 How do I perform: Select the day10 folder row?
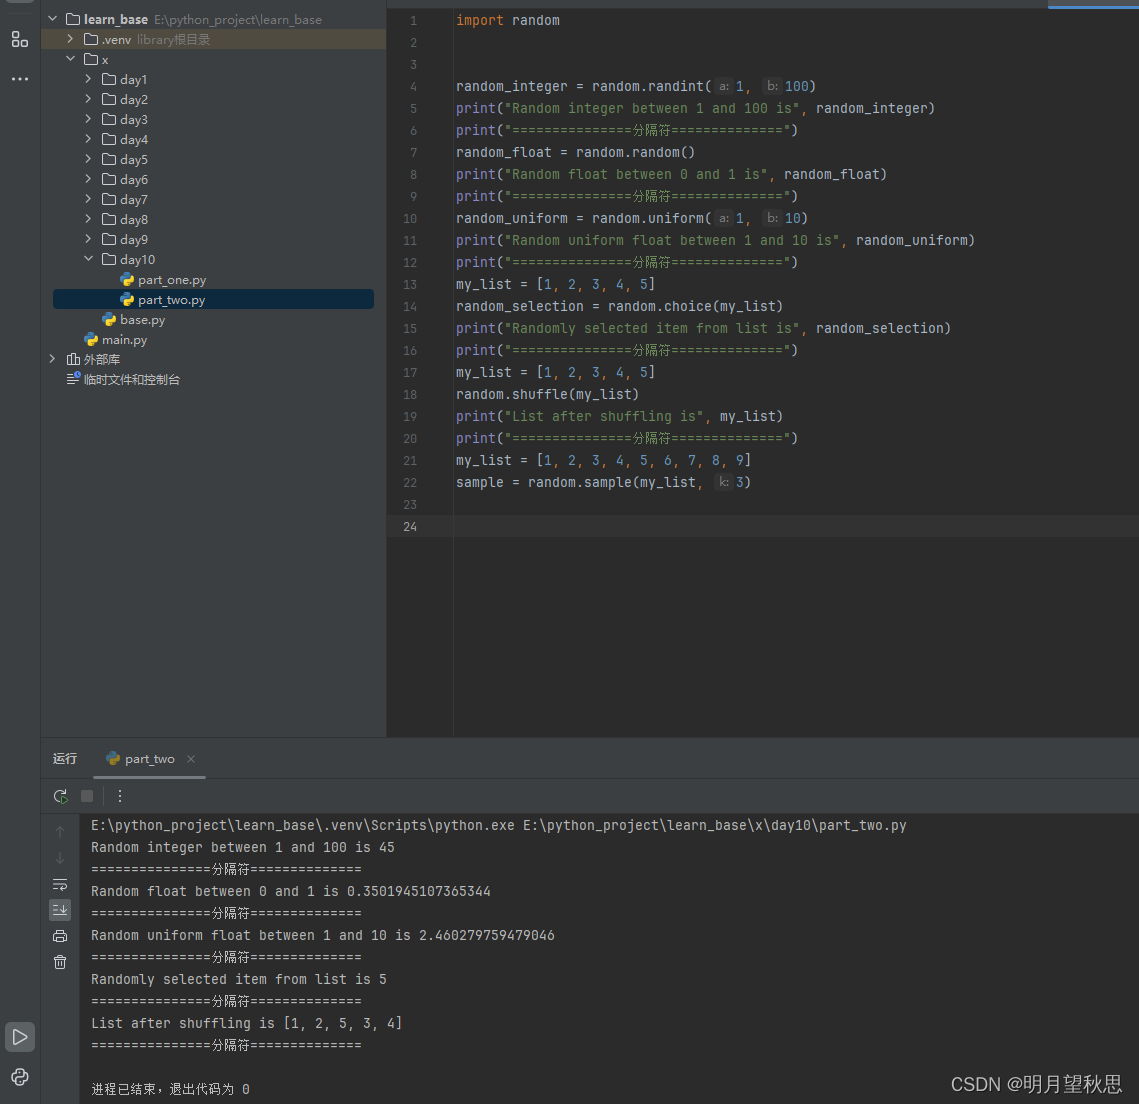(x=214, y=259)
